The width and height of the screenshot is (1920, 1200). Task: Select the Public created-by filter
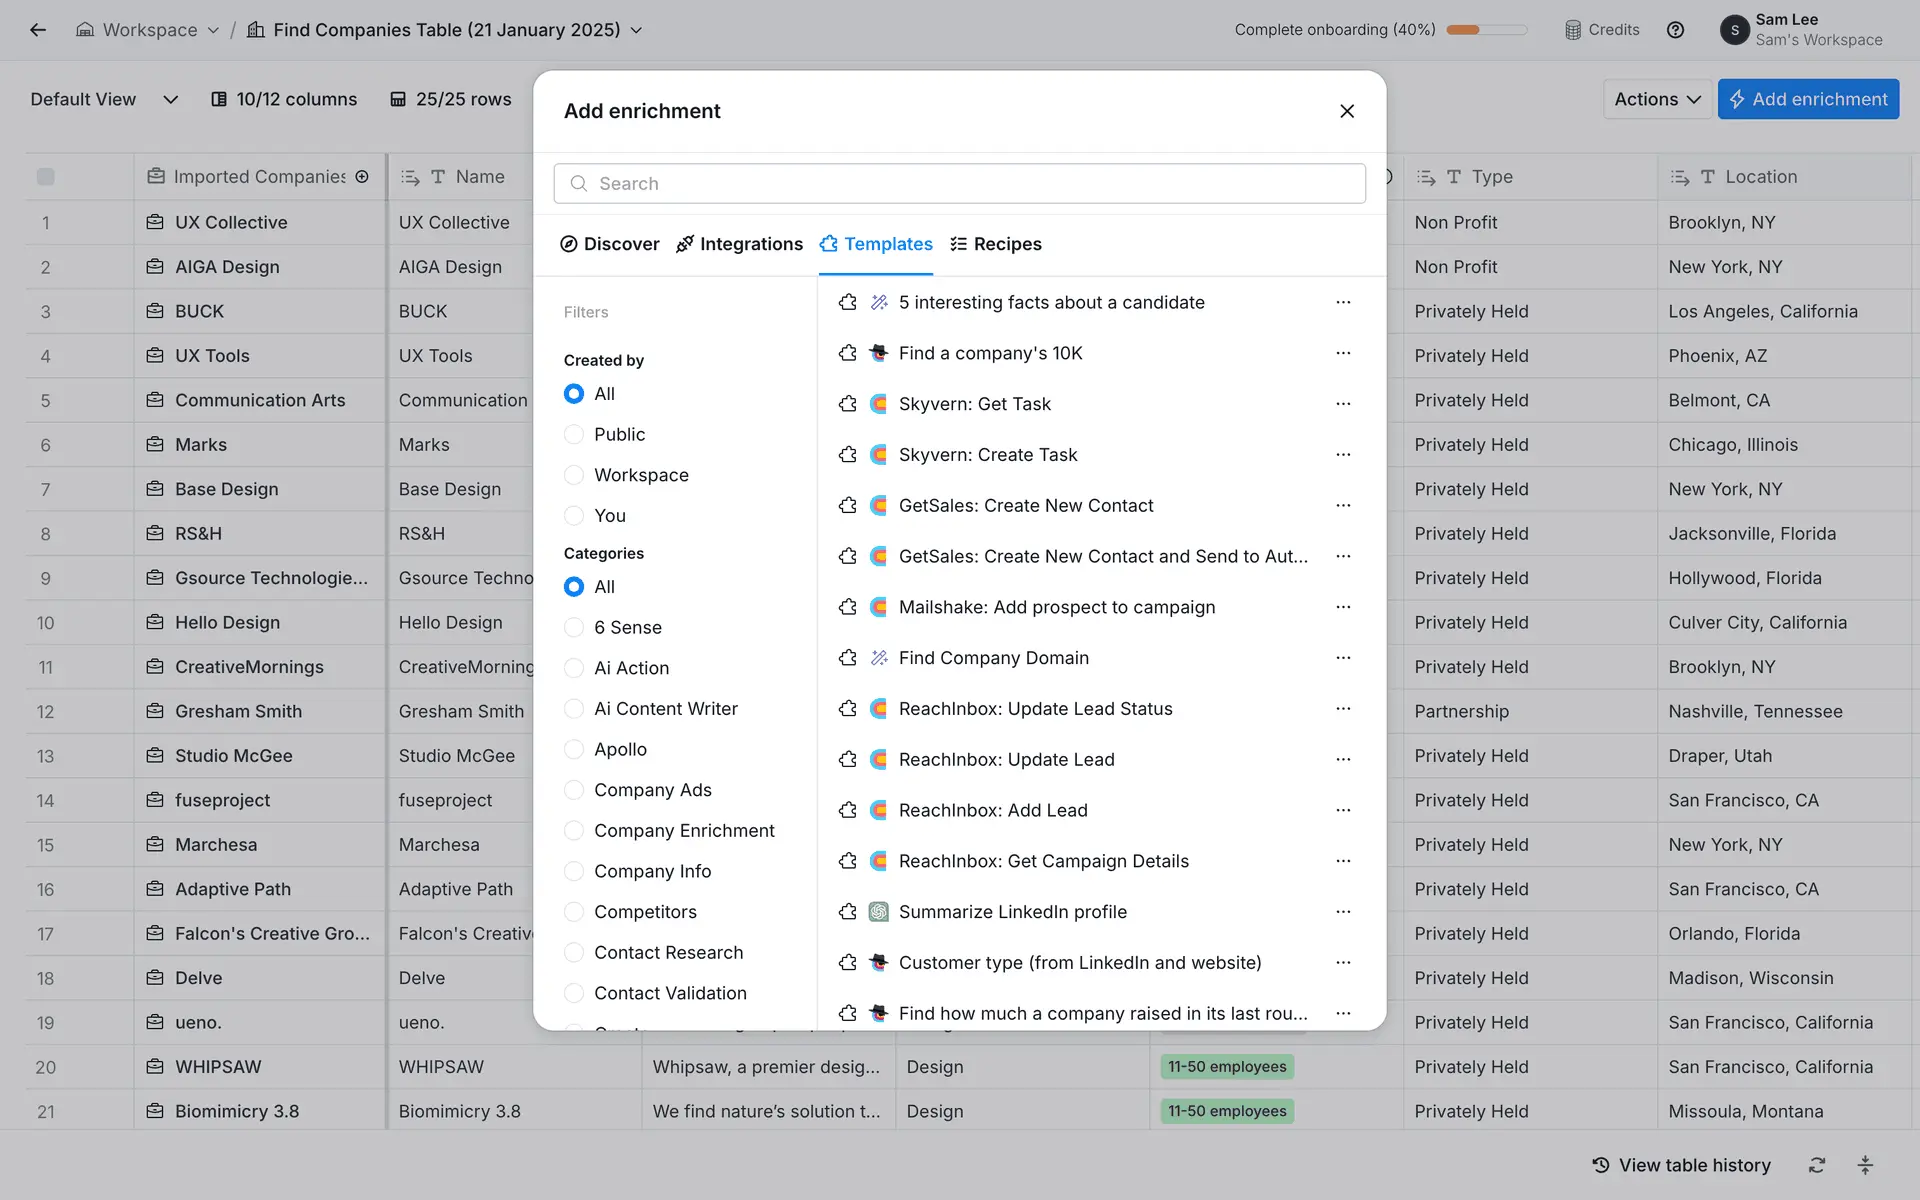point(574,434)
